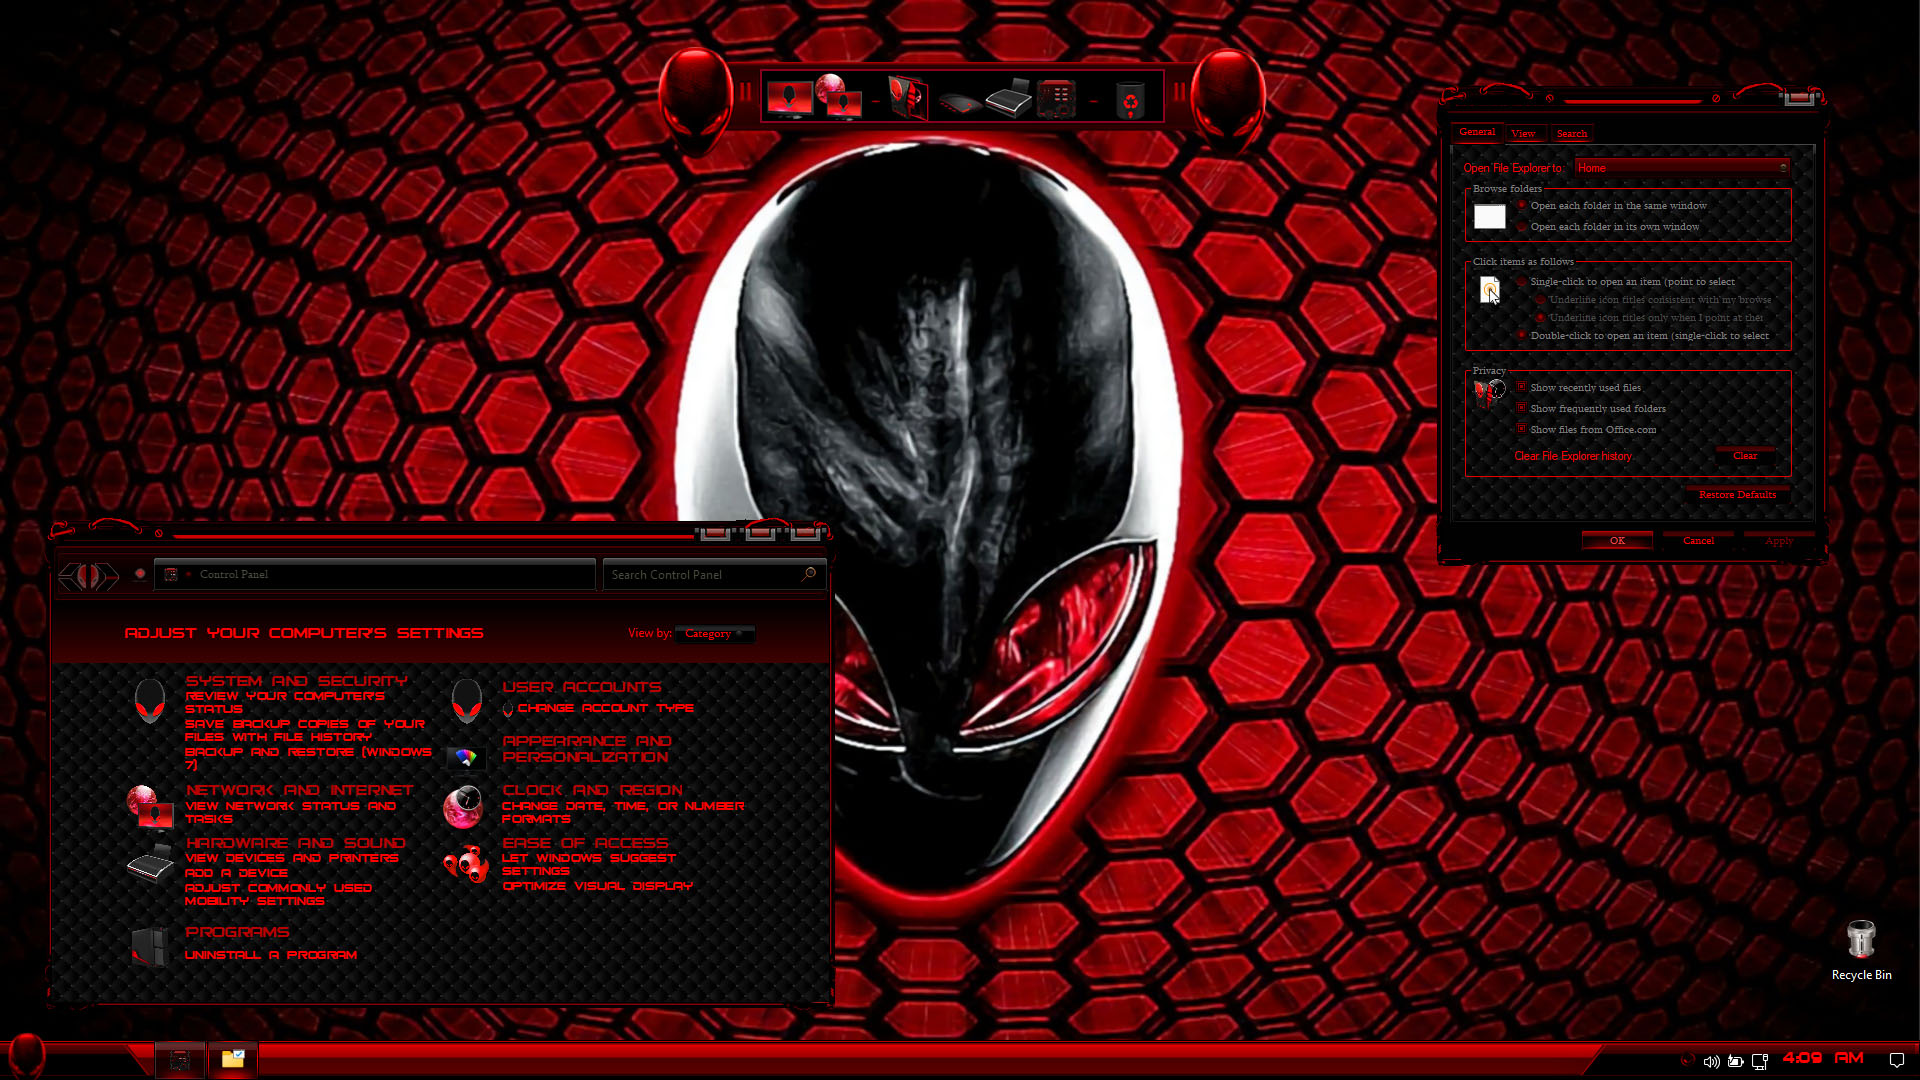Open File Explorer from the taskbar
The image size is (1920, 1080).
[232, 1059]
